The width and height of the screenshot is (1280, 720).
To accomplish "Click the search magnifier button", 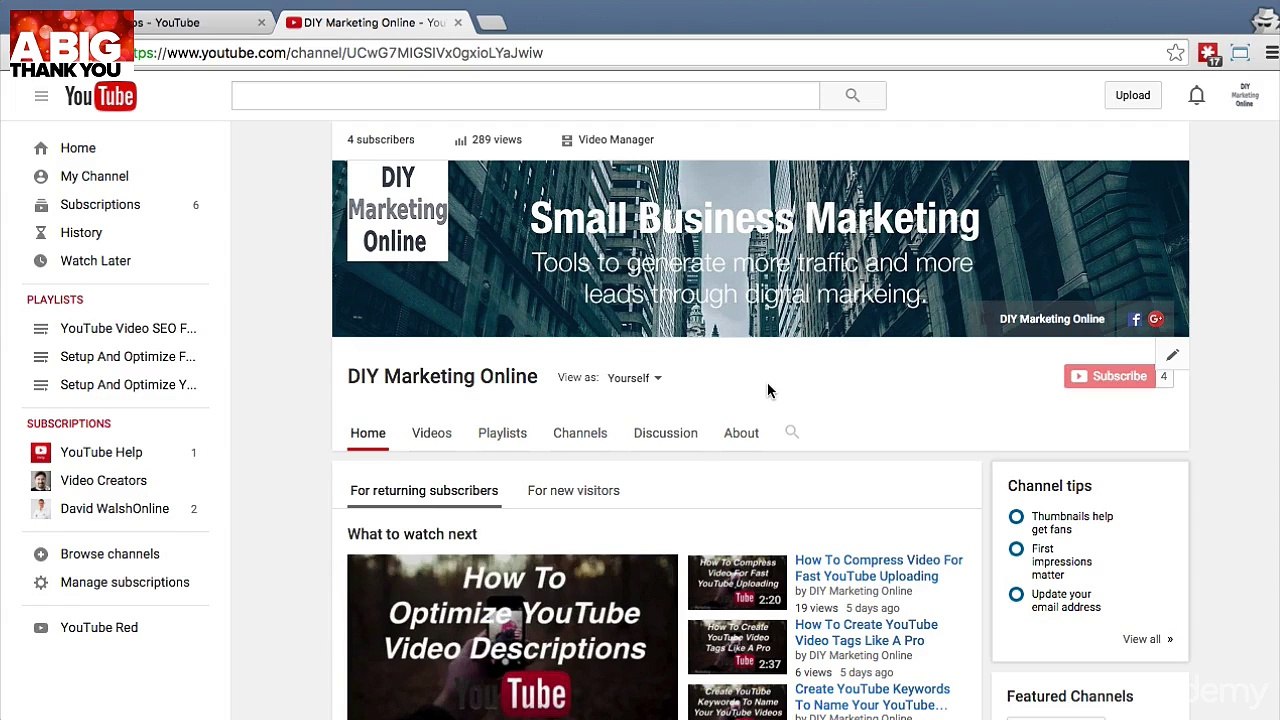I will [852, 95].
